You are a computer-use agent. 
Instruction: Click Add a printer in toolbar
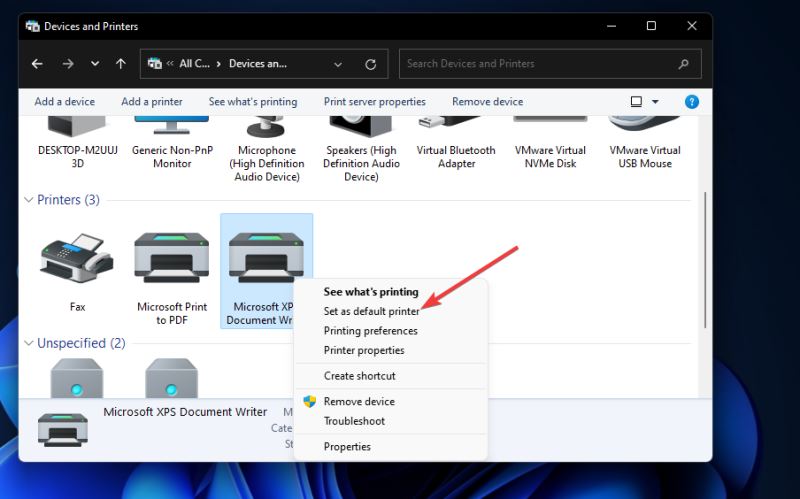152,102
